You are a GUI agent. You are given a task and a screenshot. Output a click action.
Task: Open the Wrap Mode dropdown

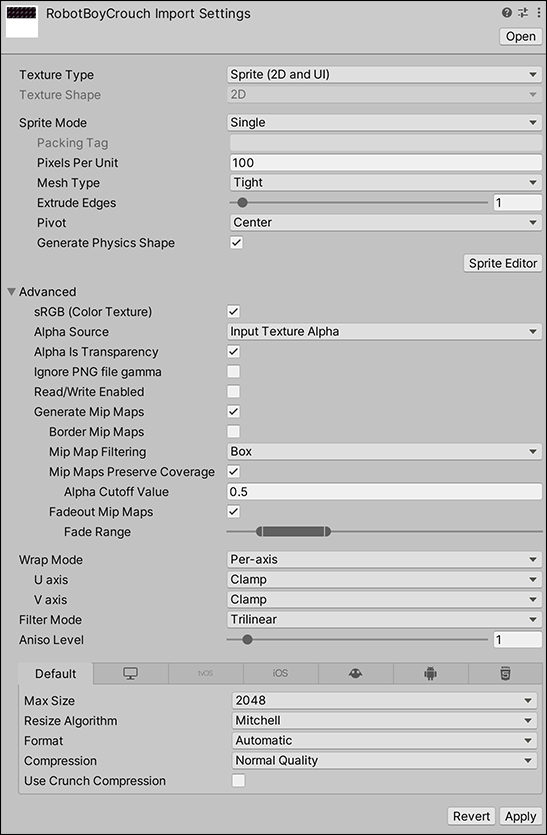(384, 560)
